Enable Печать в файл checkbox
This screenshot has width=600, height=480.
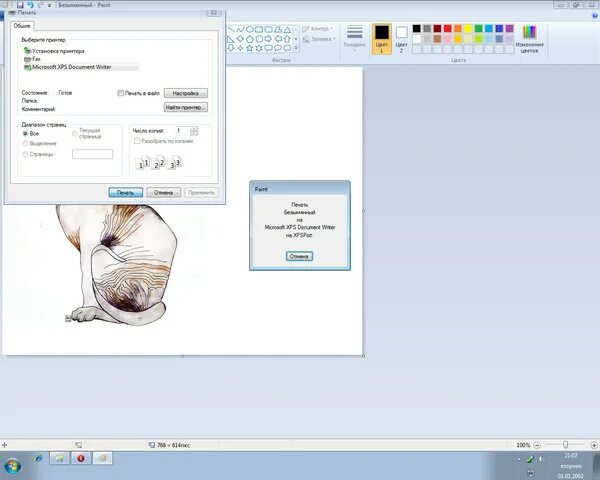(x=121, y=93)
